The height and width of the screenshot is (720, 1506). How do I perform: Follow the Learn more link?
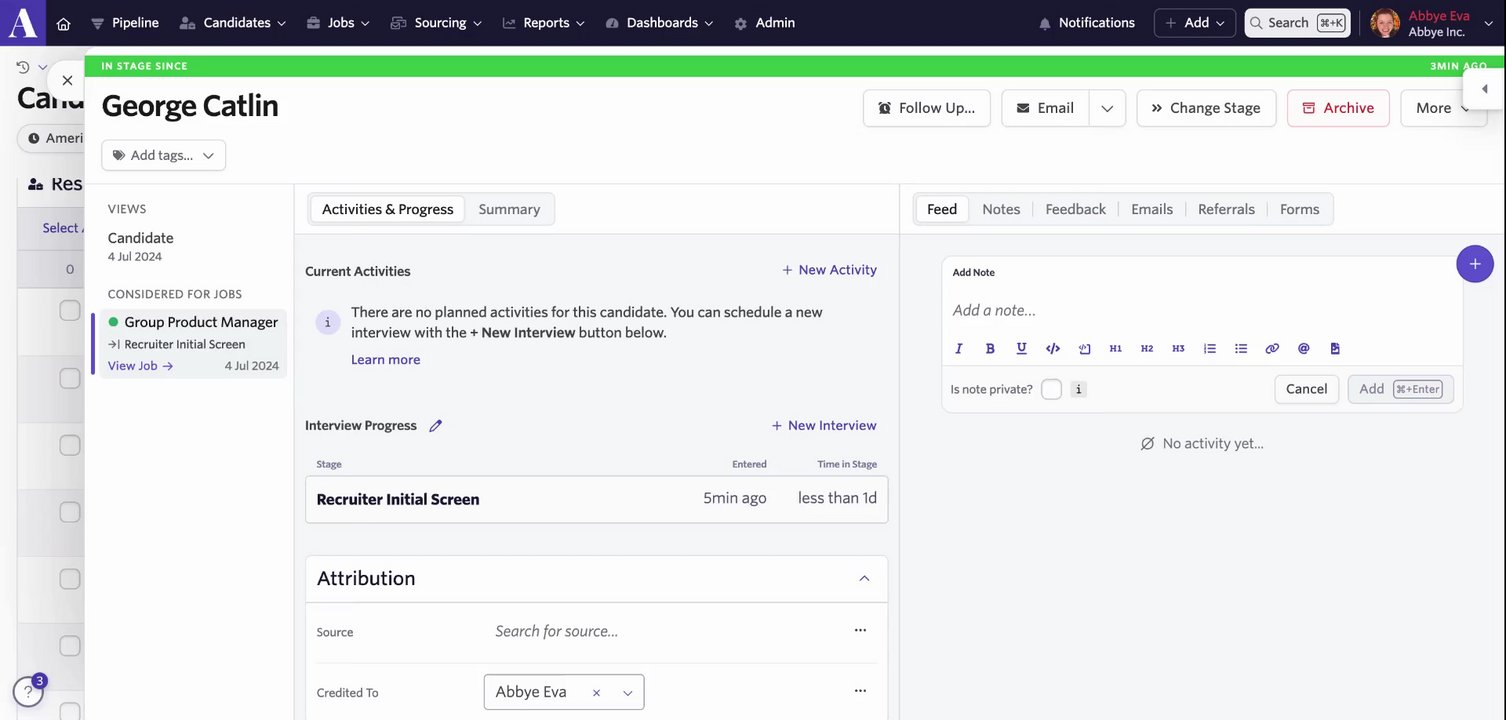[385, 360]
